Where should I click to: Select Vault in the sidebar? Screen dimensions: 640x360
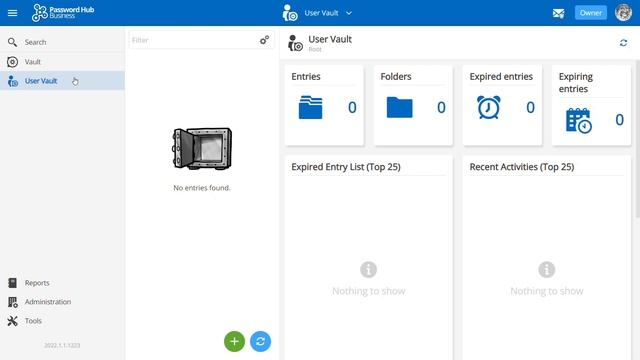pos(62,62)
